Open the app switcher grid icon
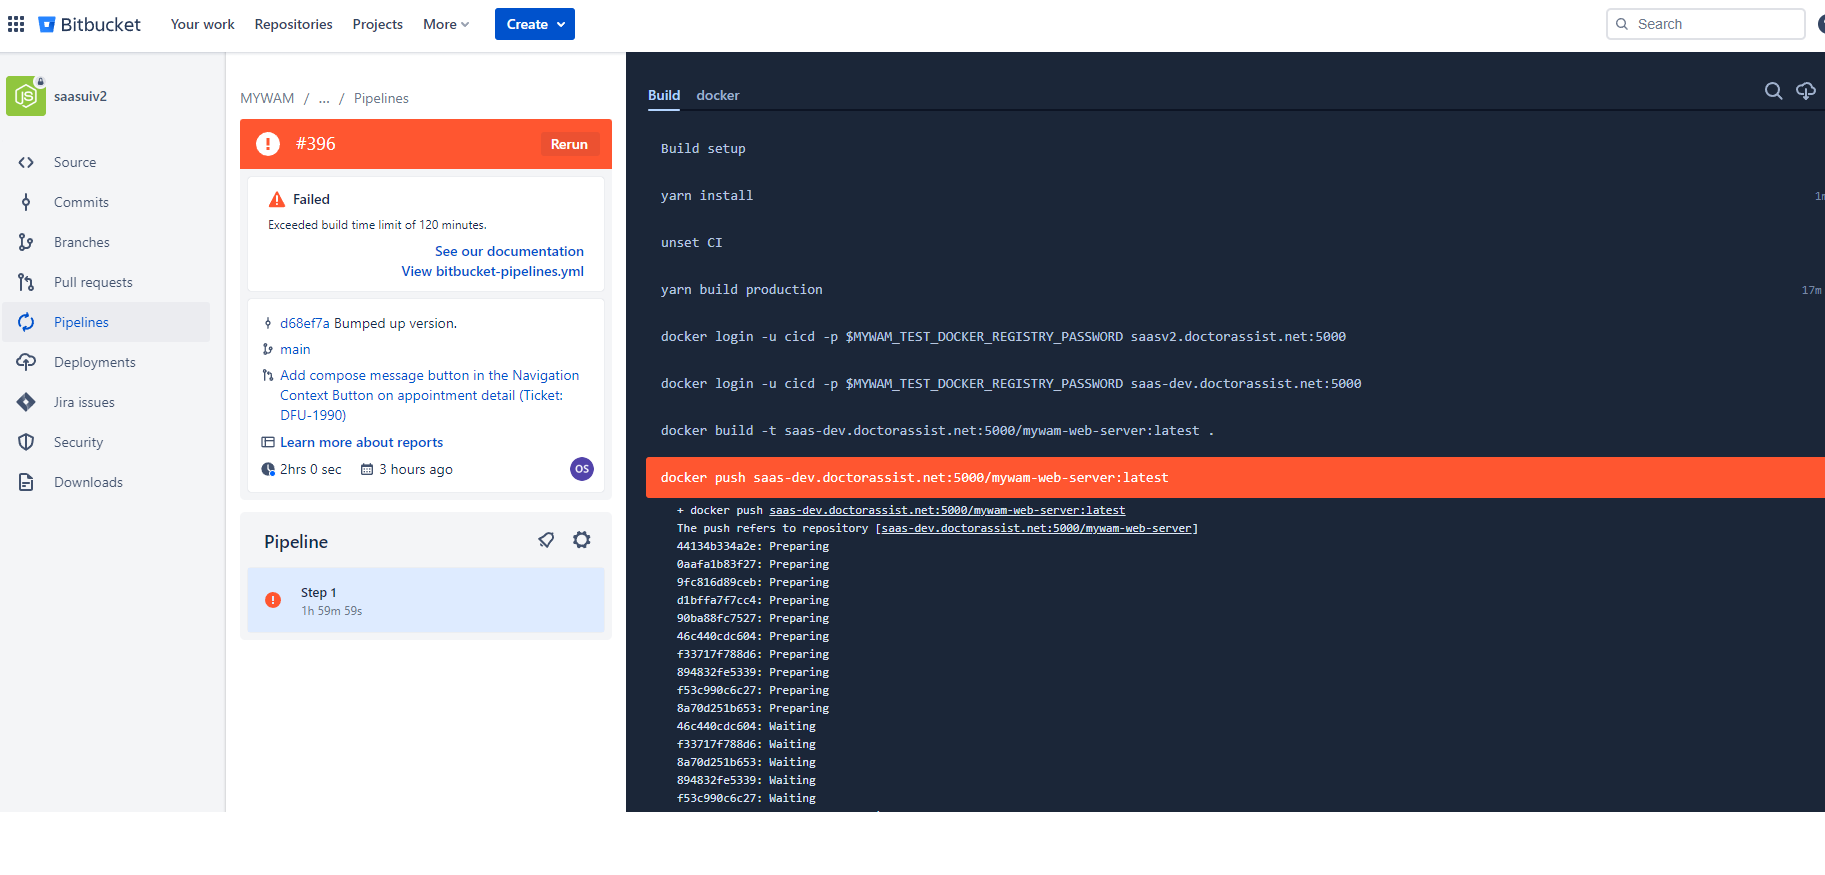The width and height of the screenshot is (1825, 875). (x=16, y=23)
